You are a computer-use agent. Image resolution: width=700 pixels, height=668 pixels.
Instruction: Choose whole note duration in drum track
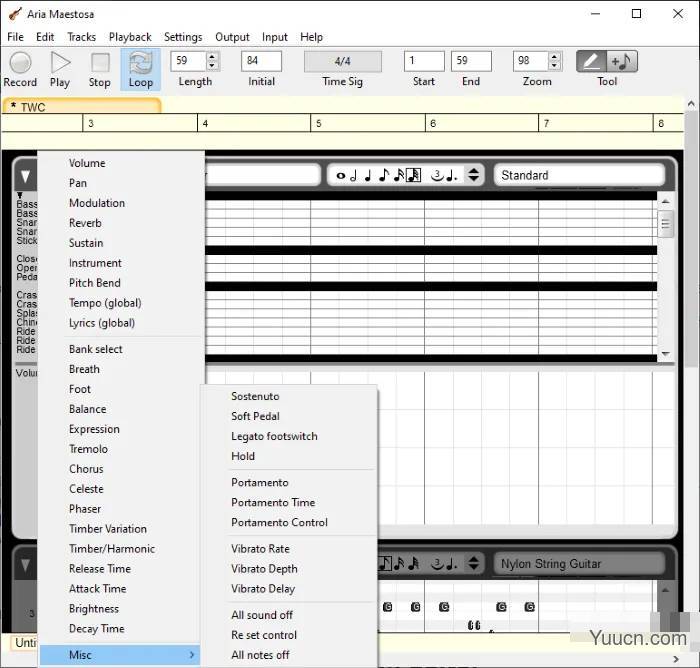click(341, 175)
